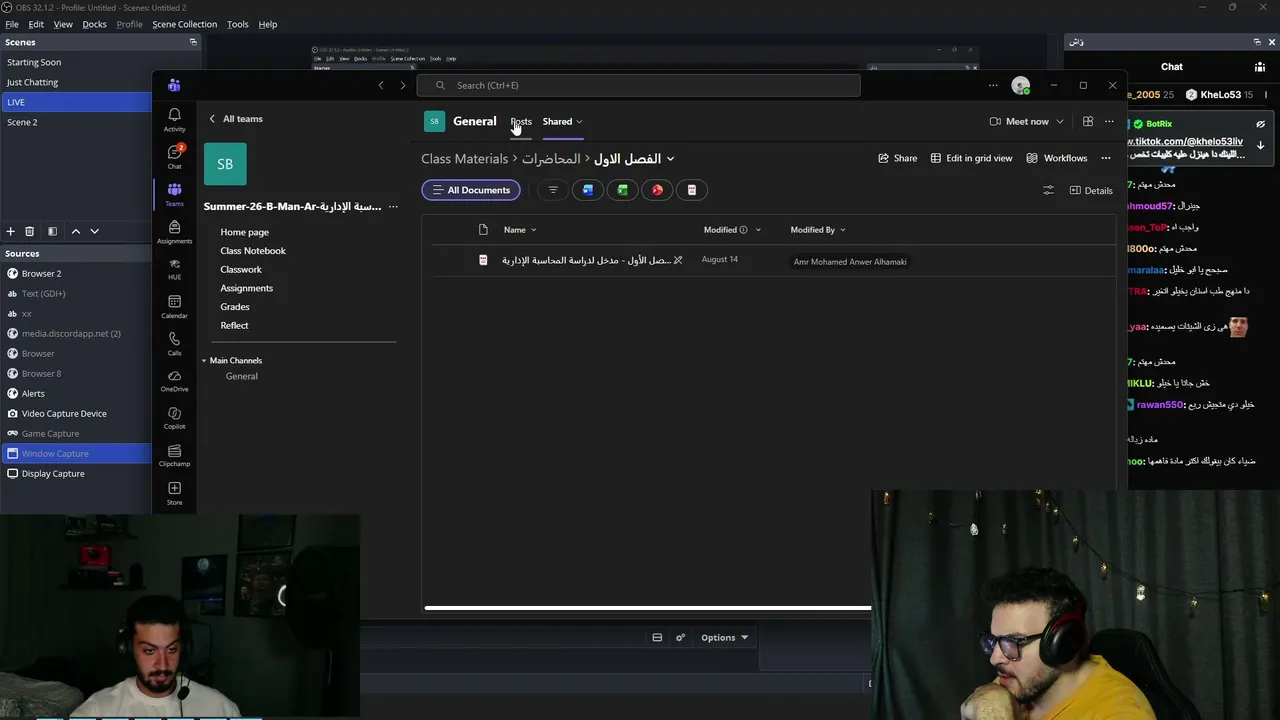
Task: Add a new scene in OBS
Action: pos(11,231)
